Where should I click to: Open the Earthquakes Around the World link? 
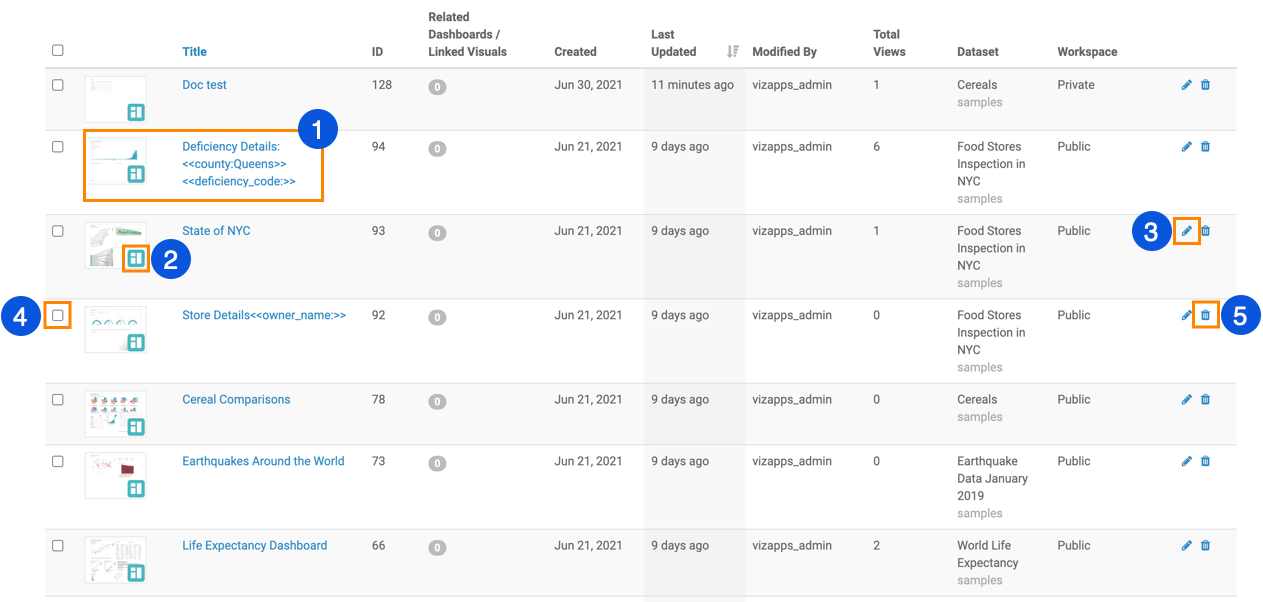[x=263, y=461]
